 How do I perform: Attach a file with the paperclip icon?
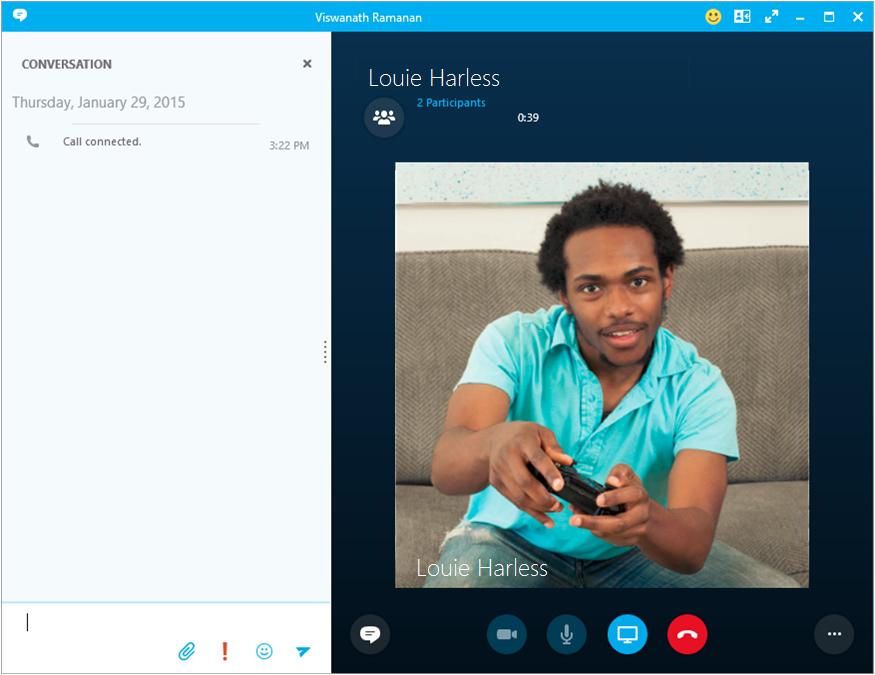tap(186, 651)
